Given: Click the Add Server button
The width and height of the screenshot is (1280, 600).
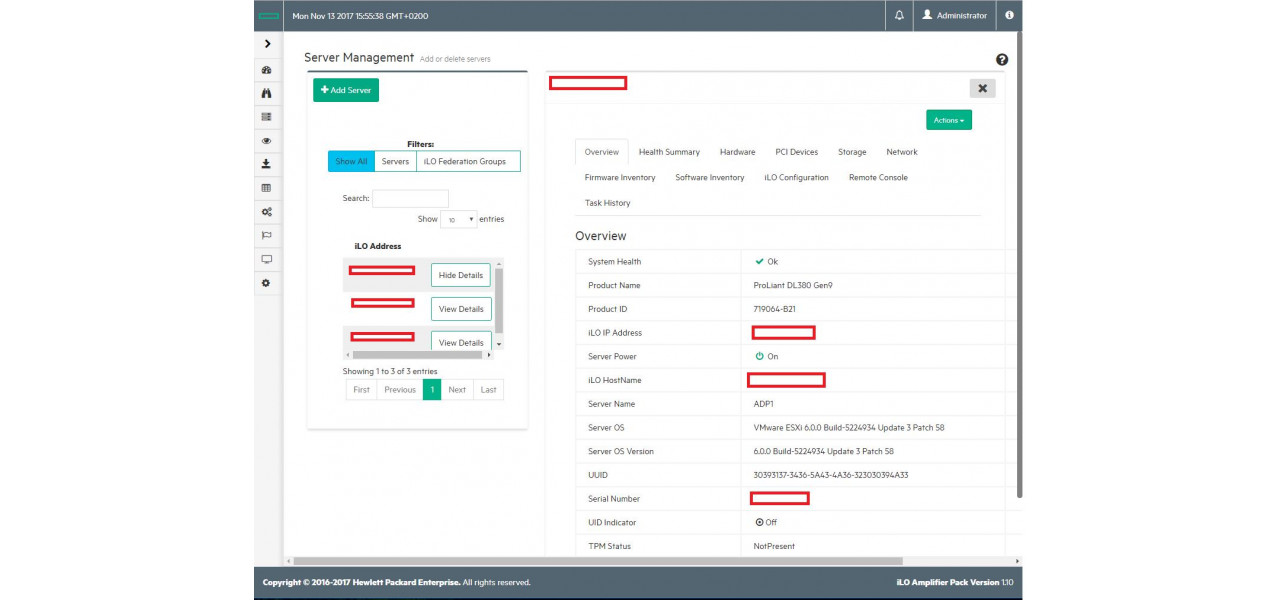Looking at the screenshot, I should 346,90.
